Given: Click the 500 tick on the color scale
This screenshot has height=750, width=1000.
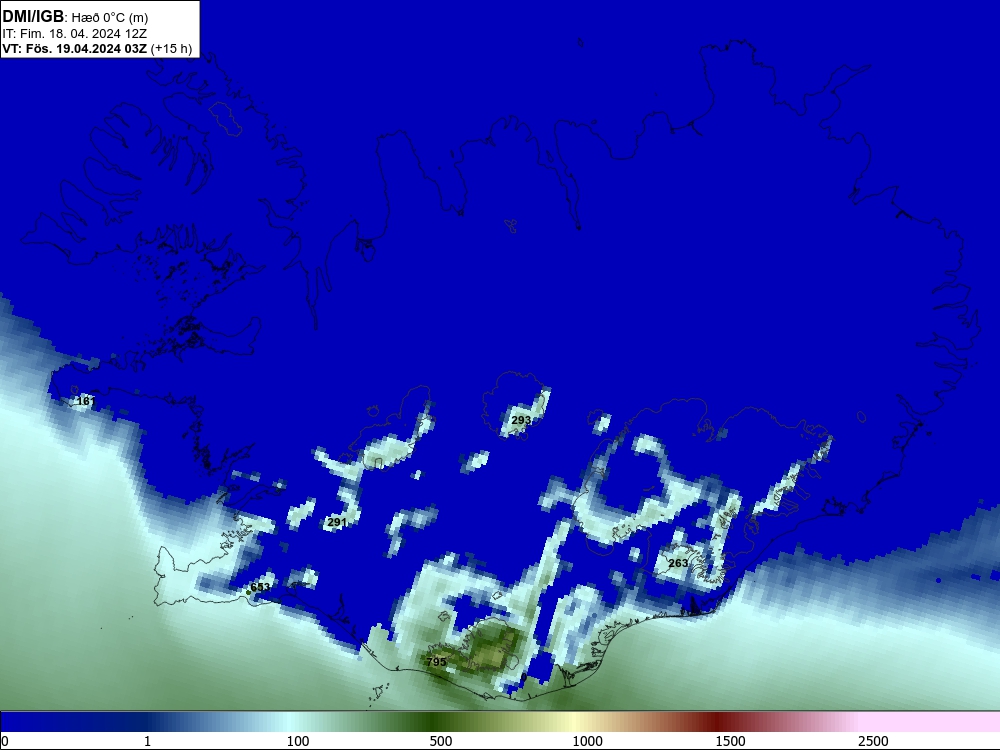Looking at the screenshot, I should coord(441,741).
